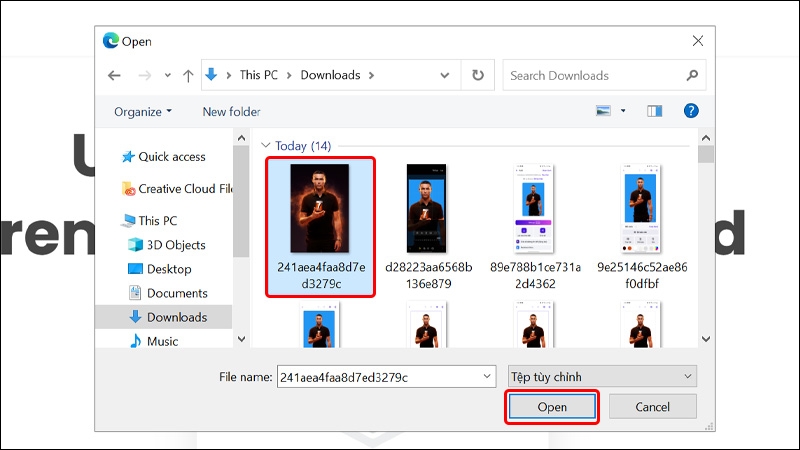The height and width of the screenshot is (450, 800).
Task: Click file name text '89e788b1ce731a2d4362'
Action: coord(535,275)
